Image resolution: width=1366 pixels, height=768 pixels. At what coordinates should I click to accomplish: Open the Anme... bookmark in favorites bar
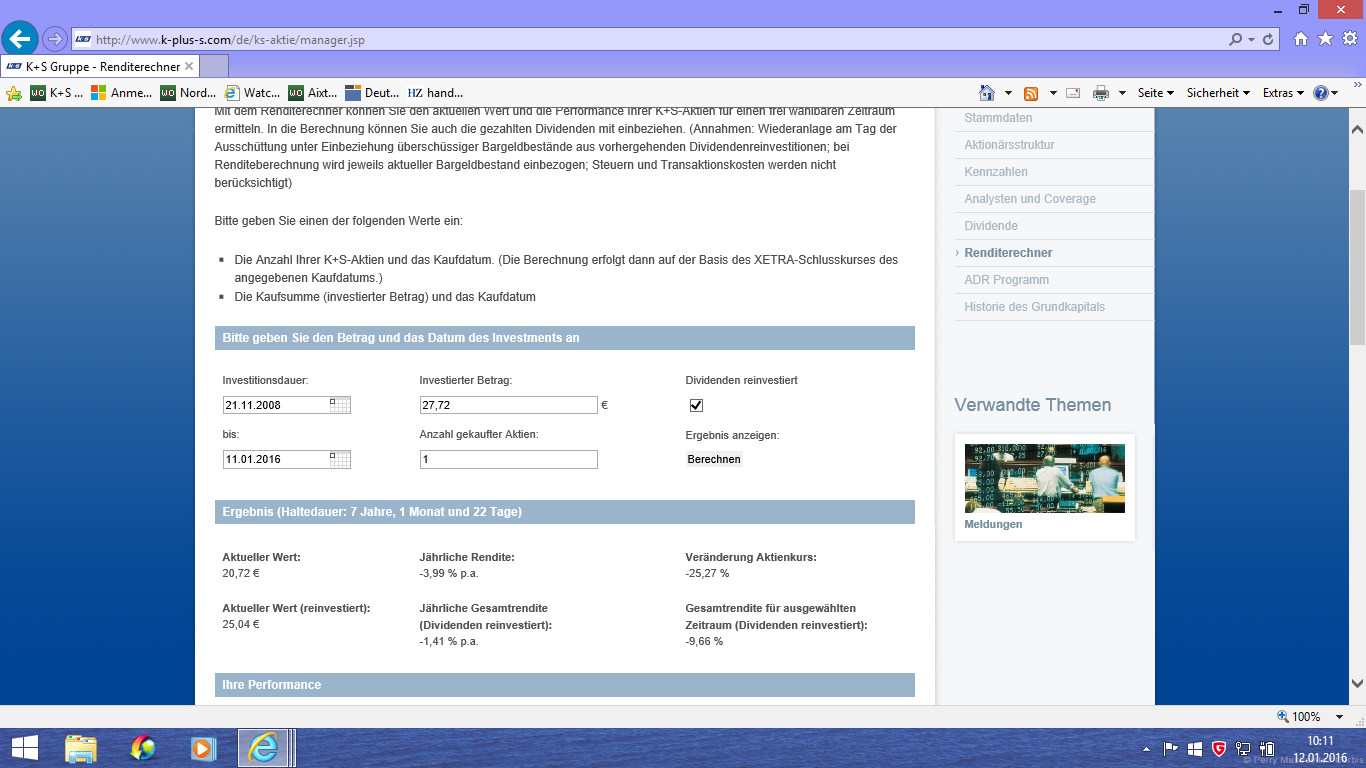coord(121,93)
